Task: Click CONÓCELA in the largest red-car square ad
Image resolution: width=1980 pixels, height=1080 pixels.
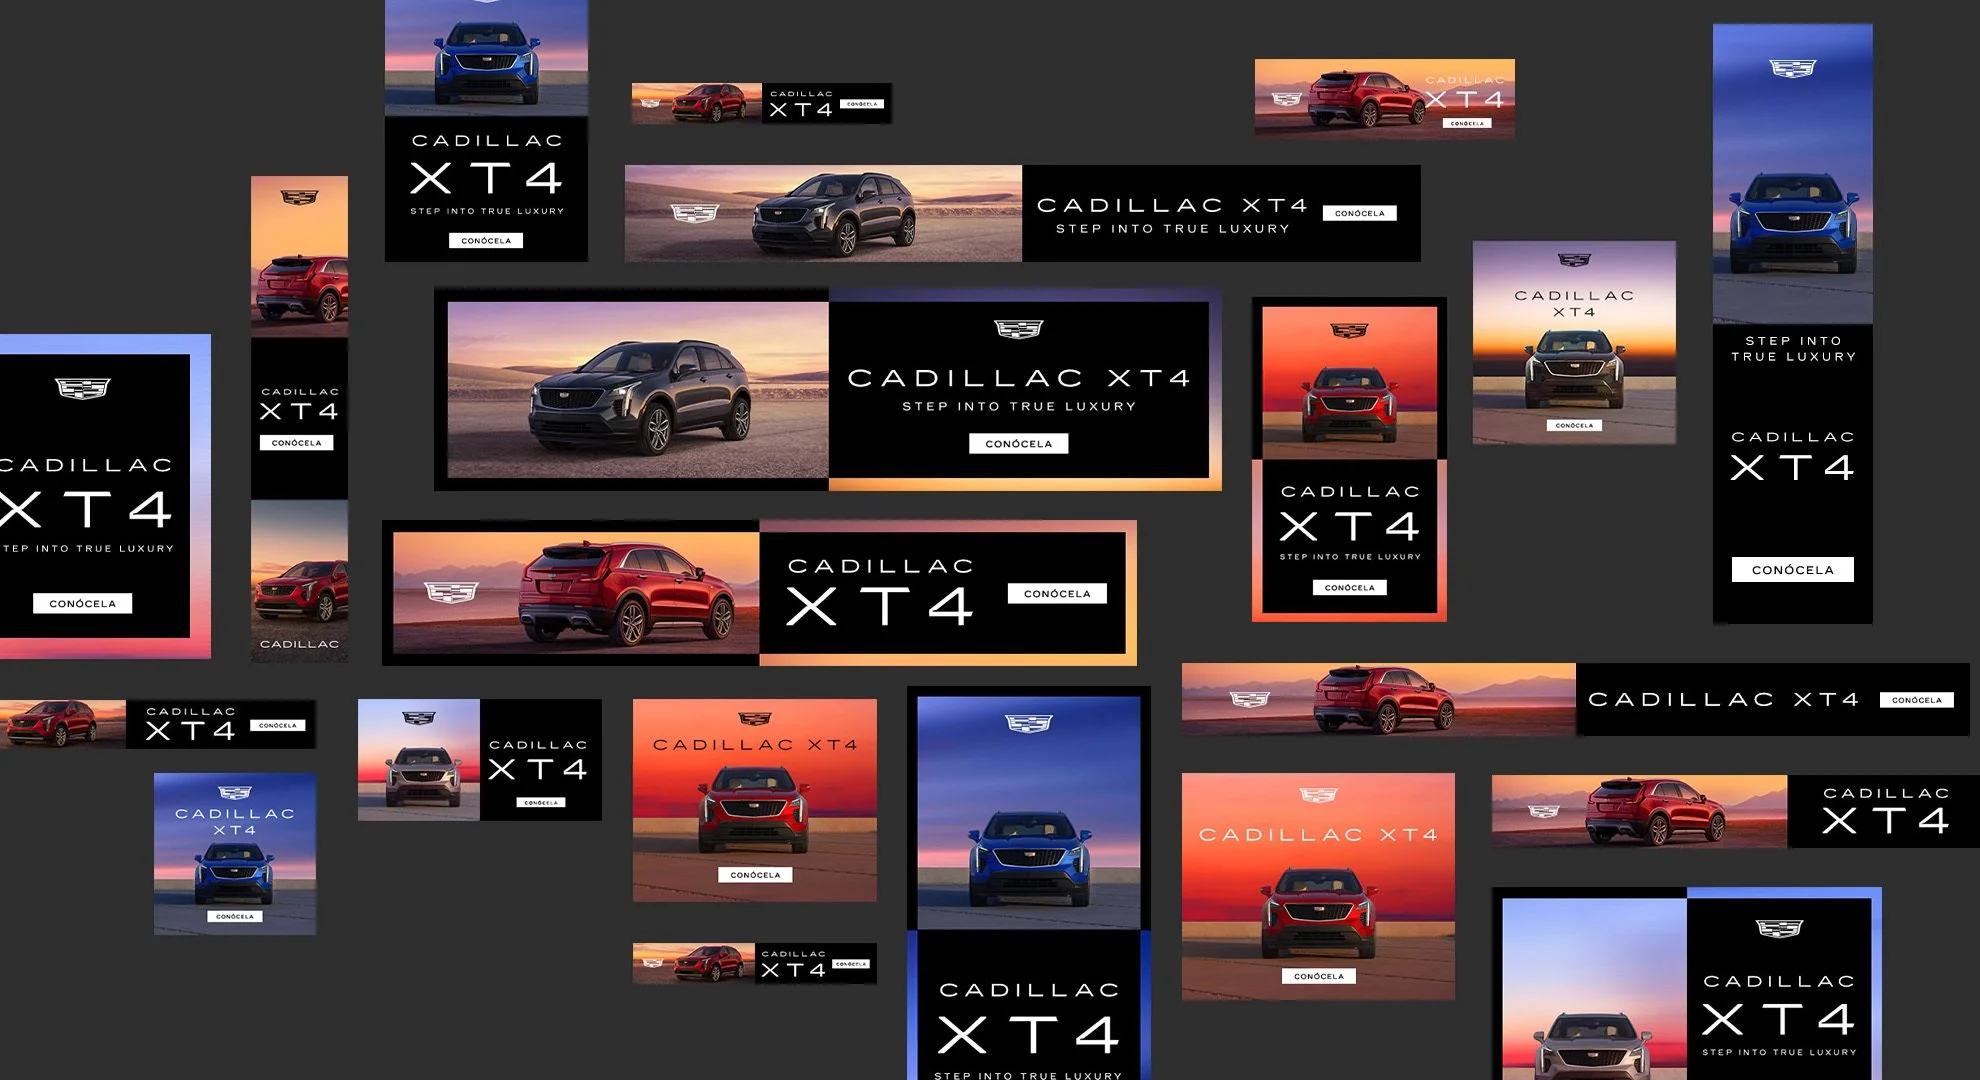Action: coord(1319,976)
